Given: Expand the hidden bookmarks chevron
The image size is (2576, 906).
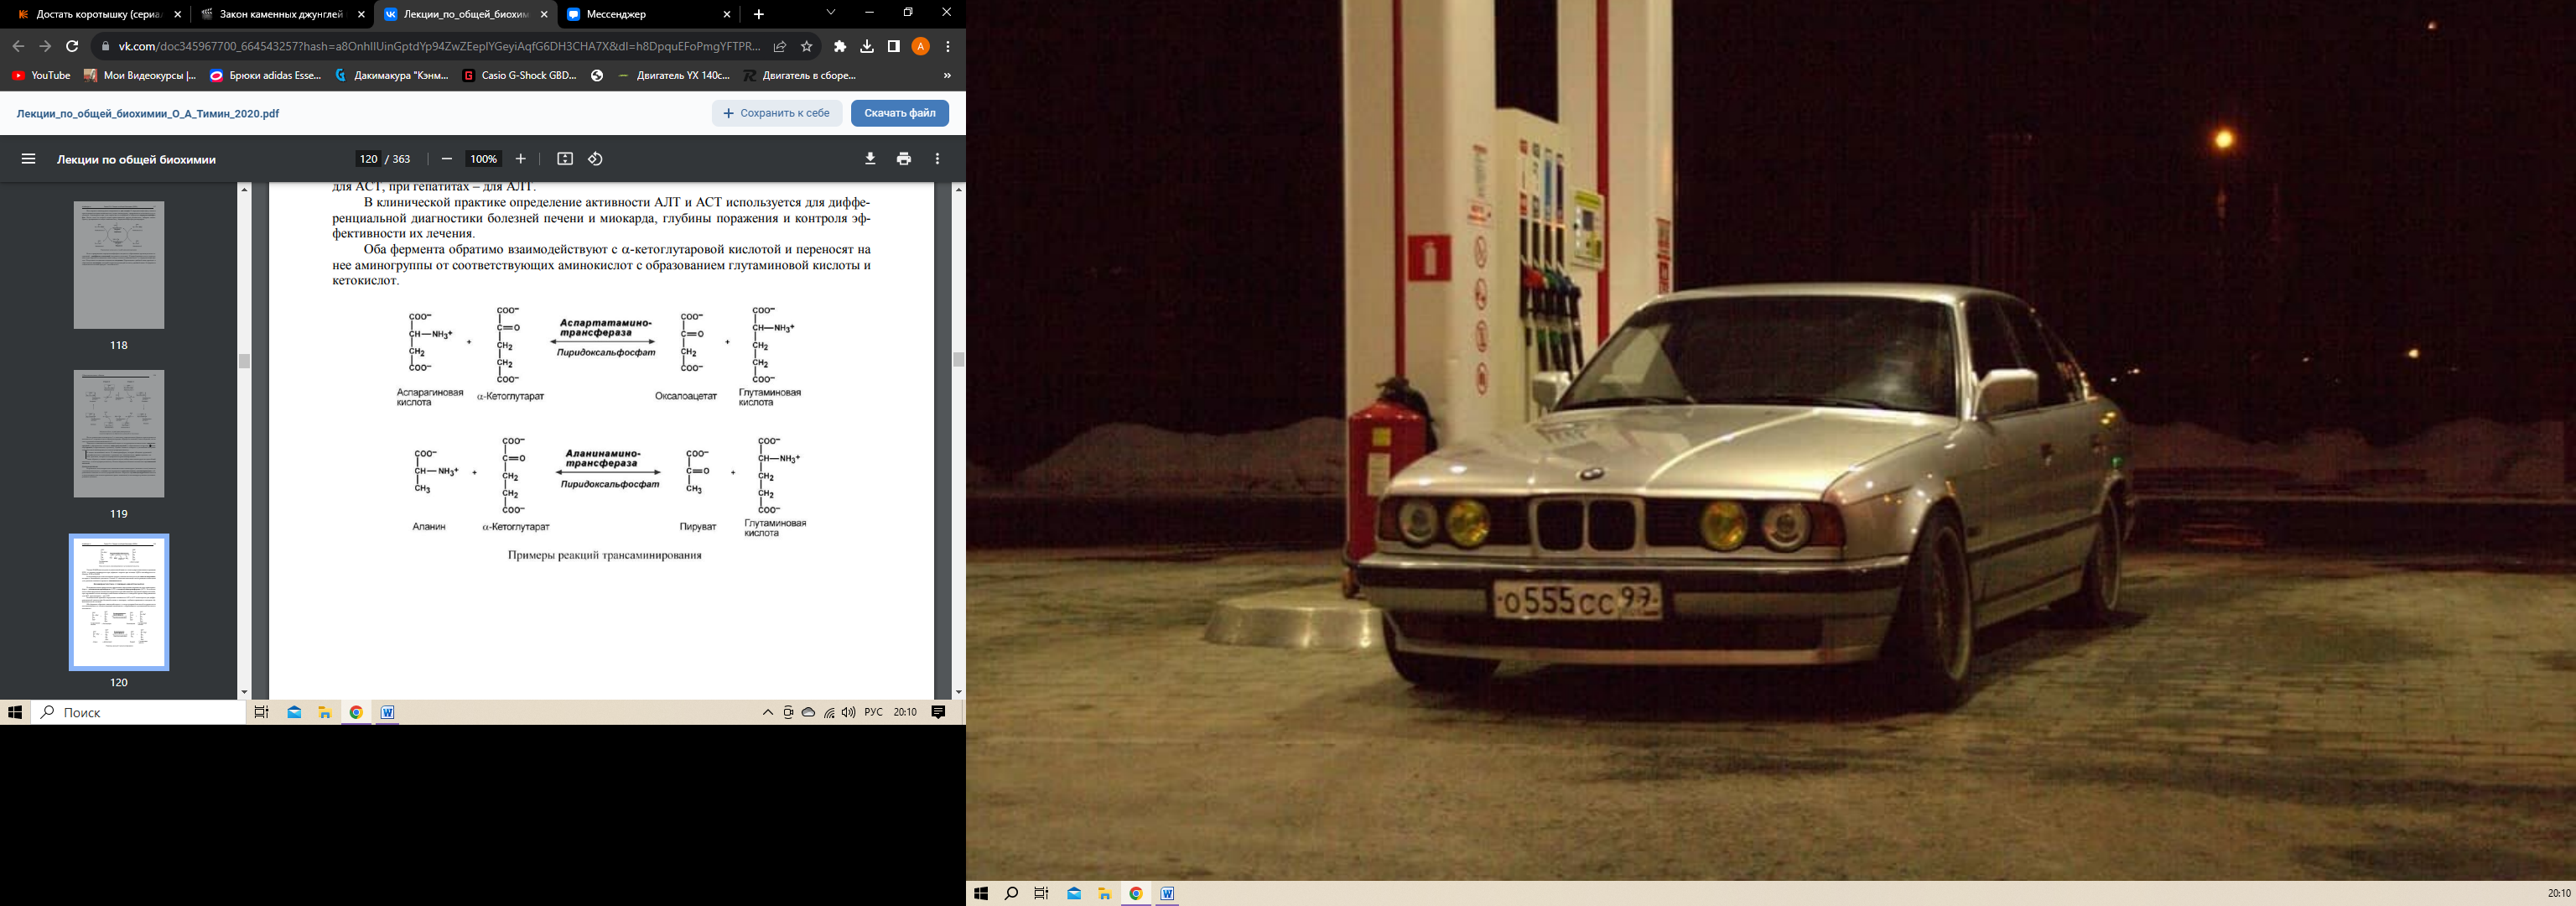Looking at the screenshot, I should [947, 75].
